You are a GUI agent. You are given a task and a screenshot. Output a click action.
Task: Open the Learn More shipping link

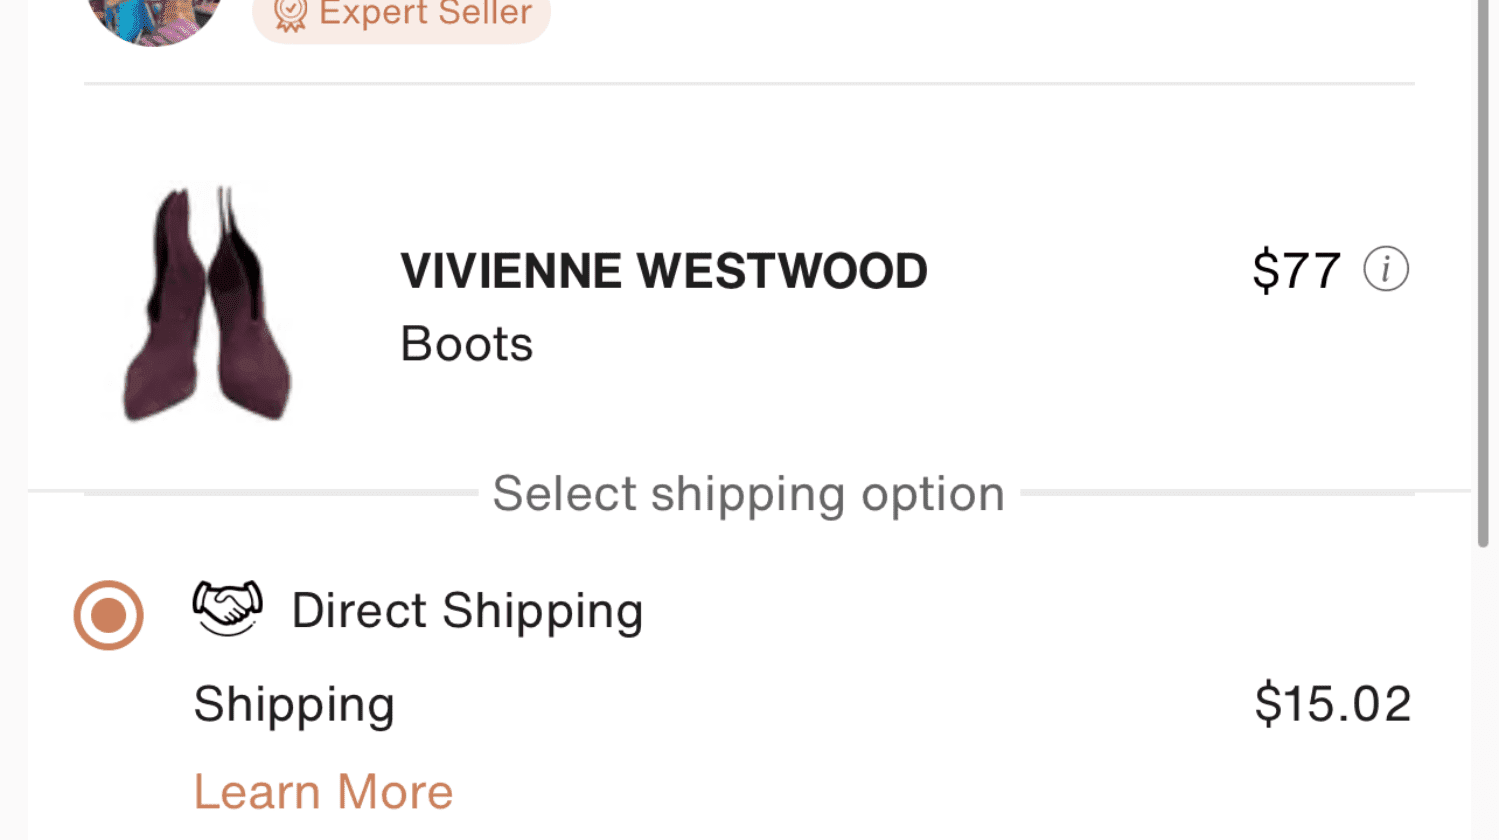click(x=323, y=792)
